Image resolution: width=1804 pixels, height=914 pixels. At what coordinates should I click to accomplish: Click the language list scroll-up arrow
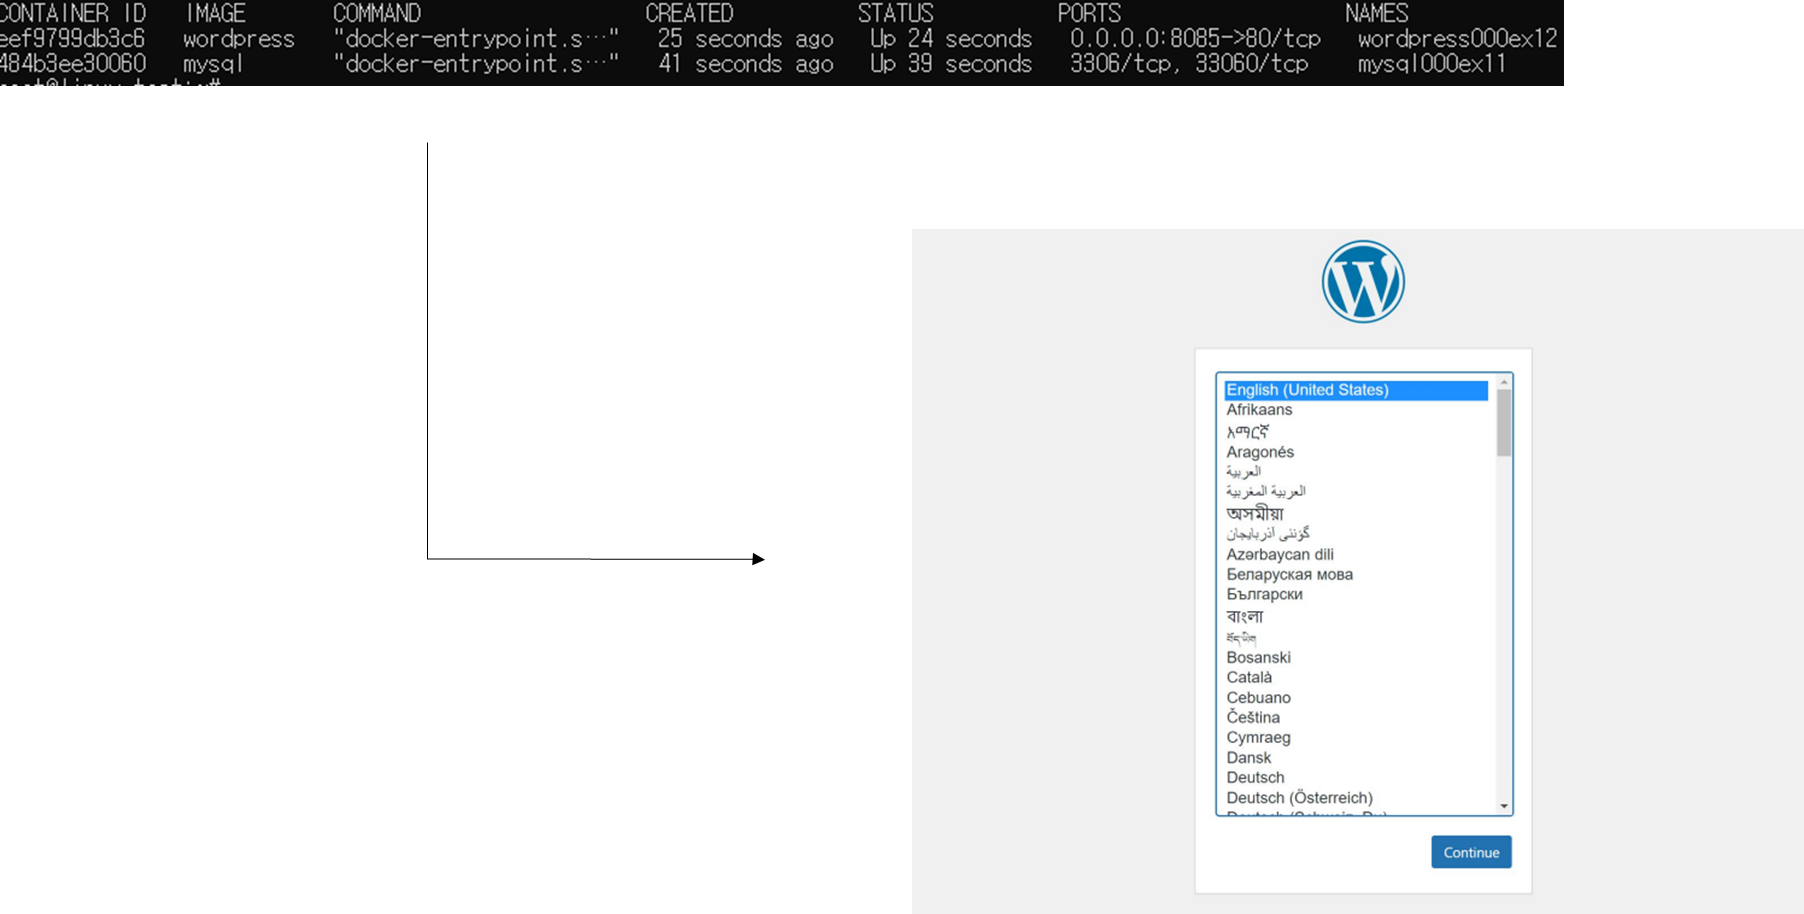[x=1504, y=382]
